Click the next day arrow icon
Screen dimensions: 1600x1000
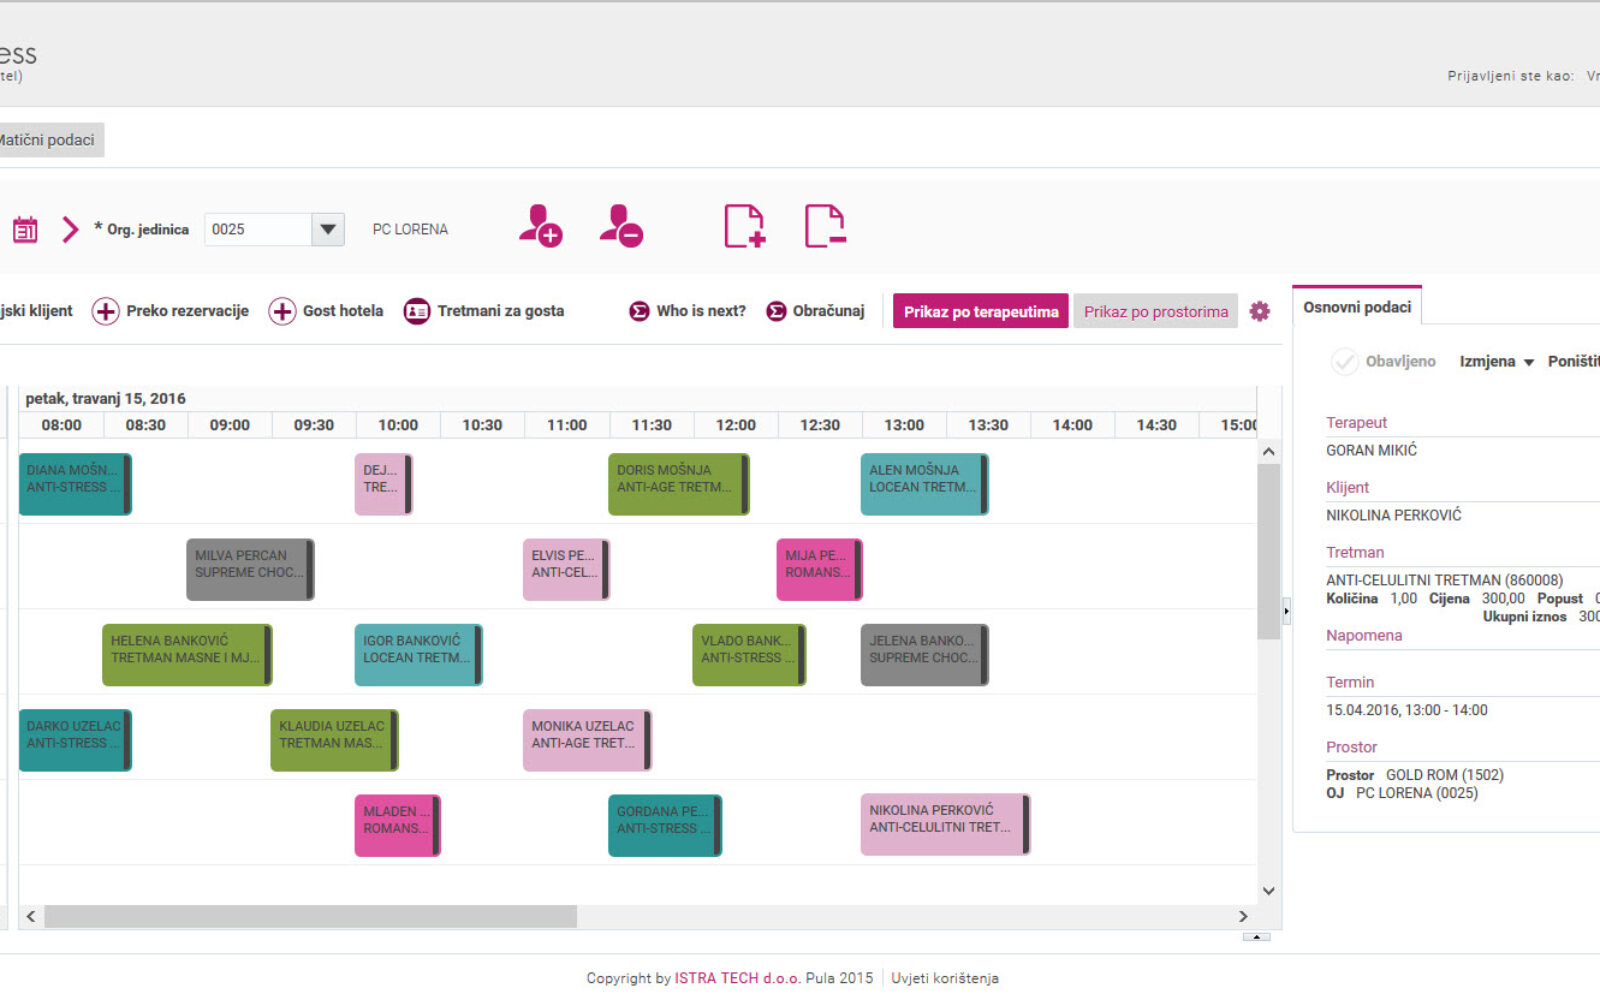[x=70, y=230]
